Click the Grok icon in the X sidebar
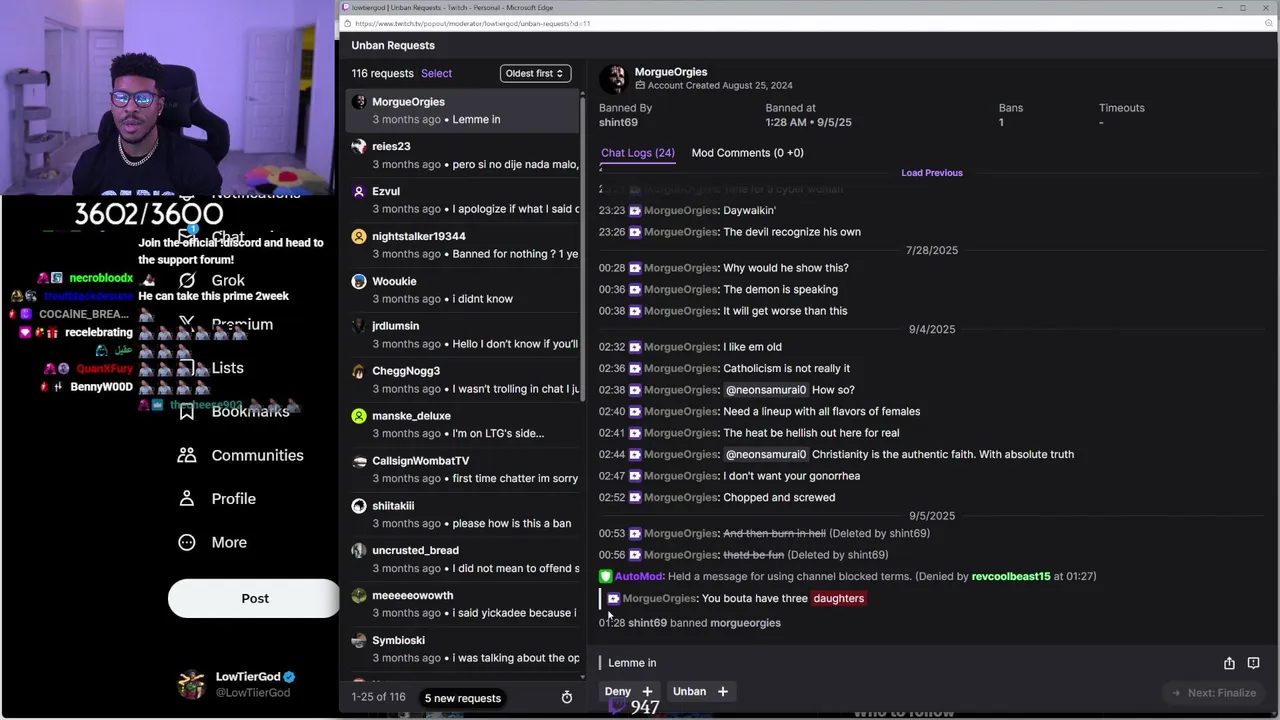Viewport: 1280px width, 720px height. coord(187,280)
